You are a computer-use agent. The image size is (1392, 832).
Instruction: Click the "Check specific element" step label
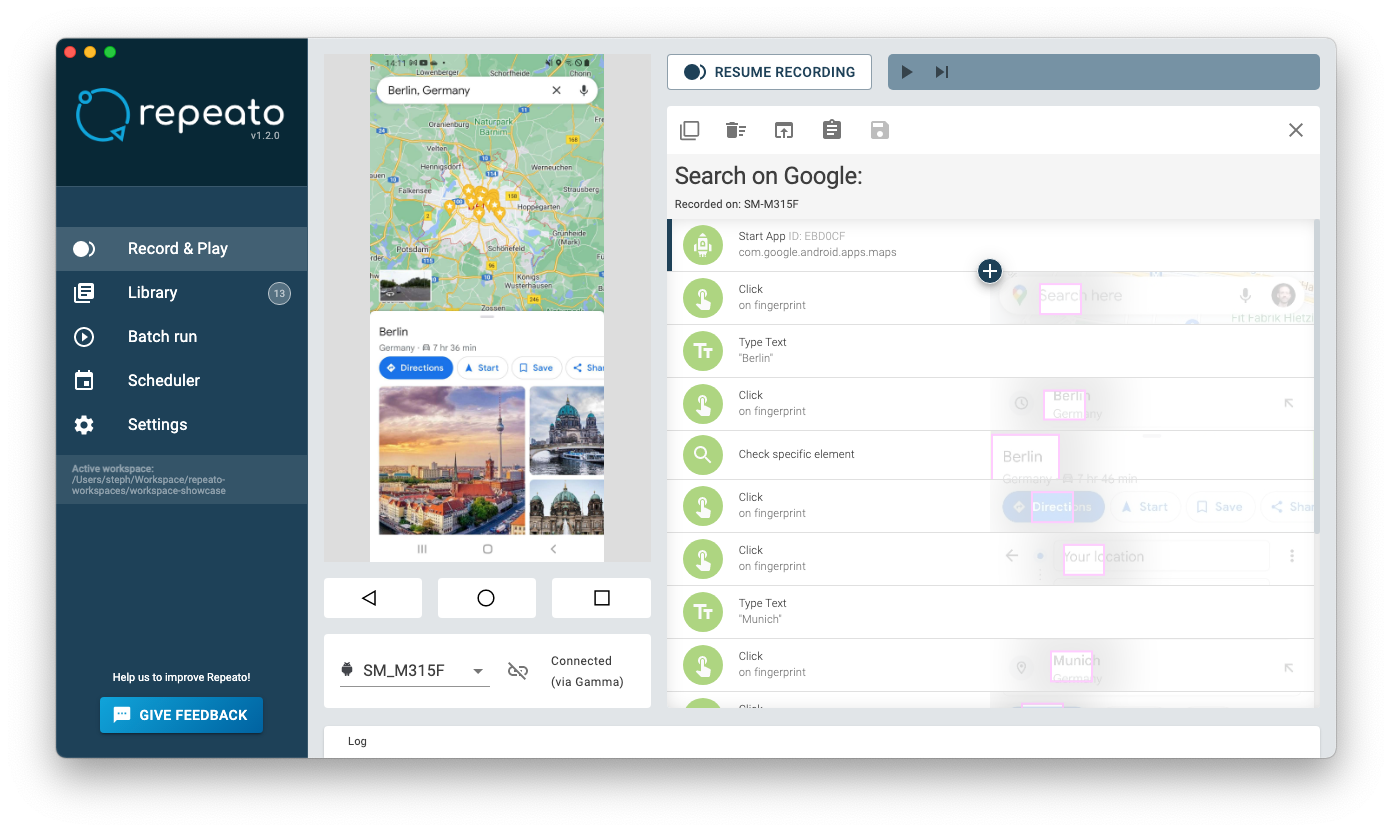pos(797,454)
